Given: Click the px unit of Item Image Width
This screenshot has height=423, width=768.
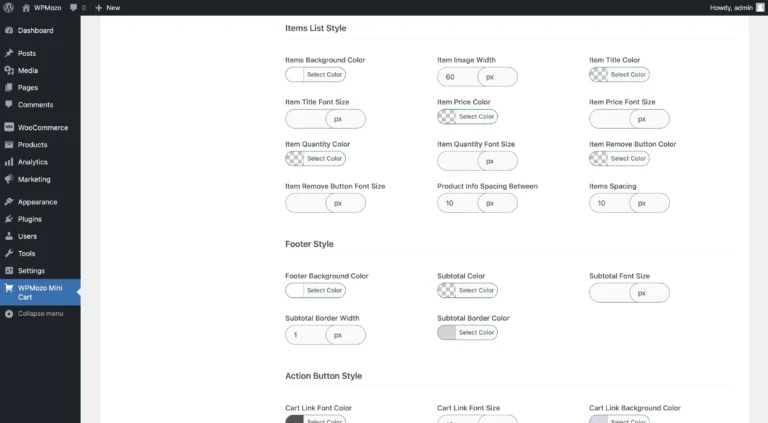Looking at the screenshot, I should click(497, 77).
